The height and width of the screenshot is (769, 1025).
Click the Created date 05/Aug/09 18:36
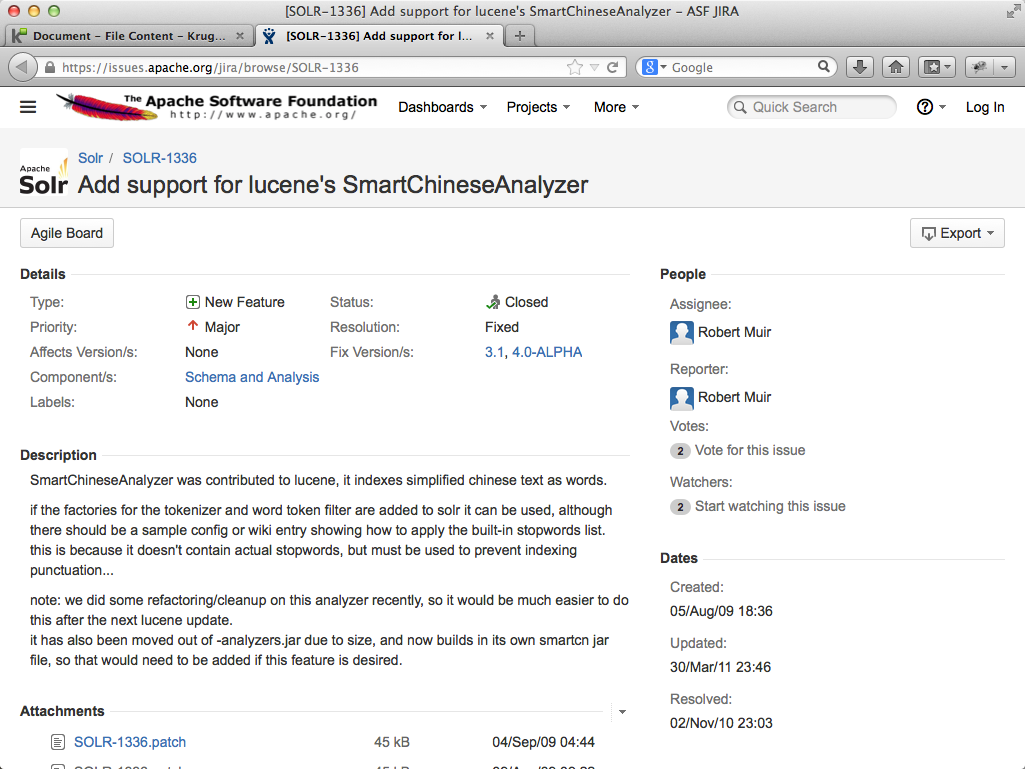[721, 611]
